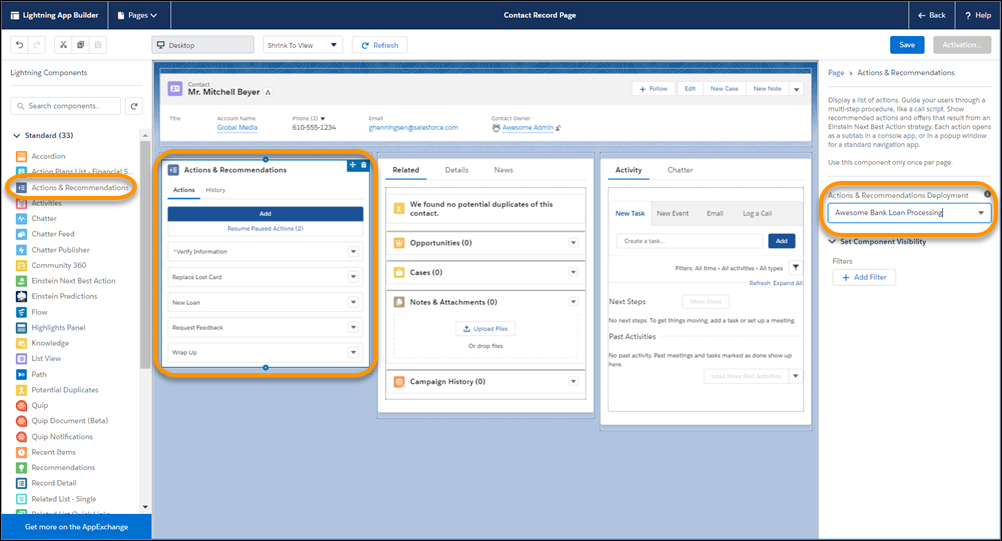Click the Desktop form factor selector
Screen dimensions: 1002x541
point(203,45)
